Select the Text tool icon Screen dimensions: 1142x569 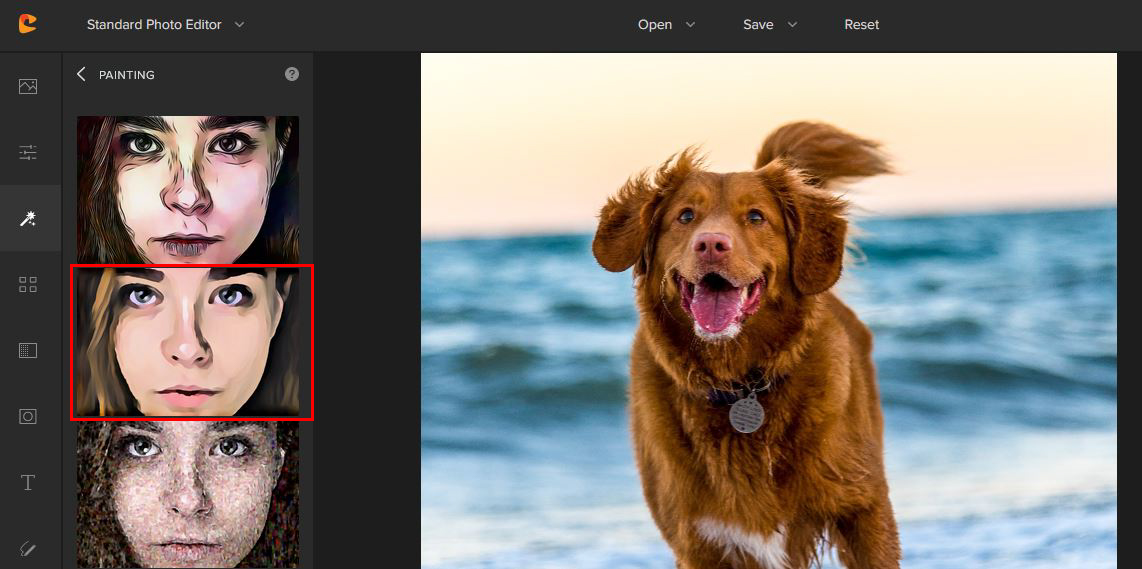click(28, 483)
